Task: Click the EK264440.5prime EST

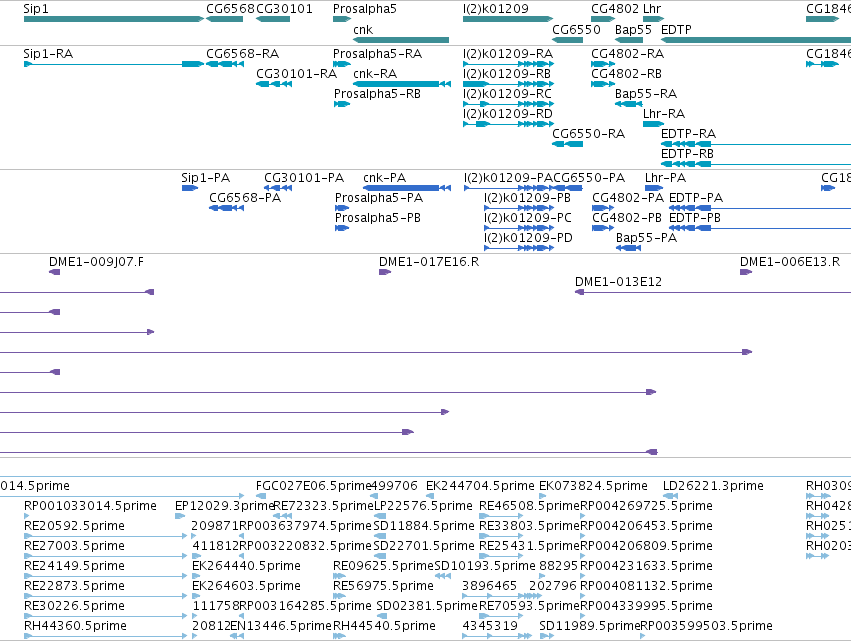Action: [196, 576]
